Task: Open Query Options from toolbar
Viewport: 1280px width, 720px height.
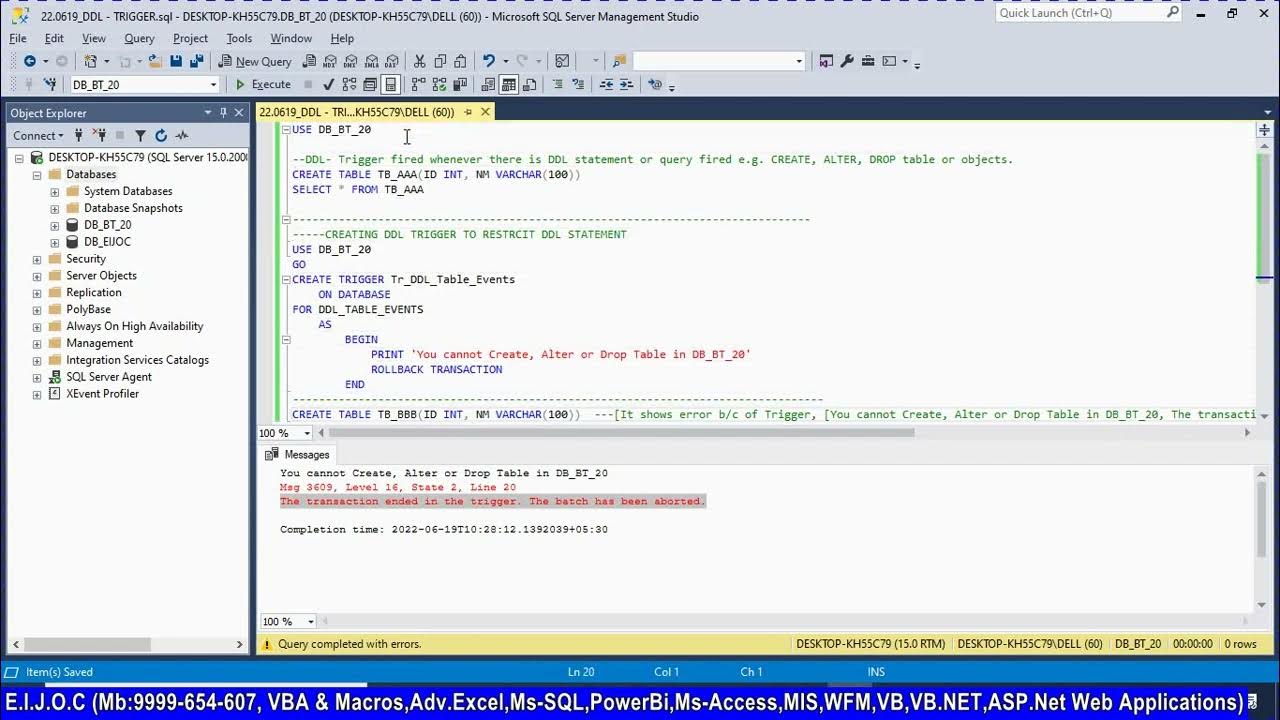Action: coord(370,85)
